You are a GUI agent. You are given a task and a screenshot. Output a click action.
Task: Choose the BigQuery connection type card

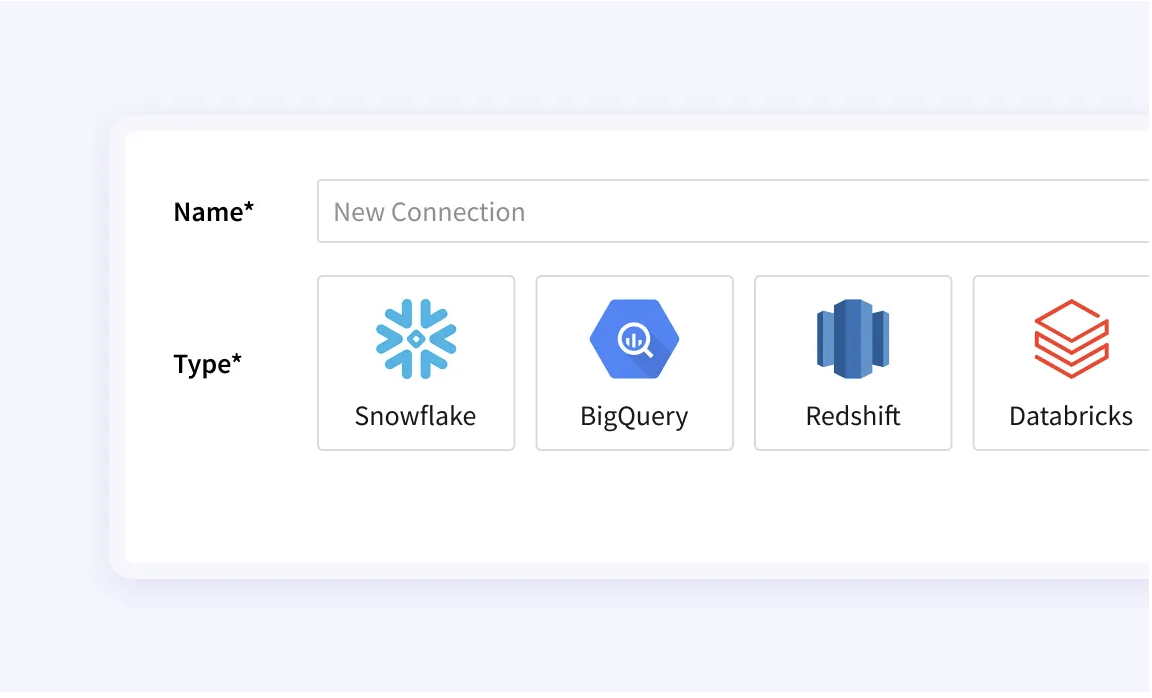tap(634, 363)
